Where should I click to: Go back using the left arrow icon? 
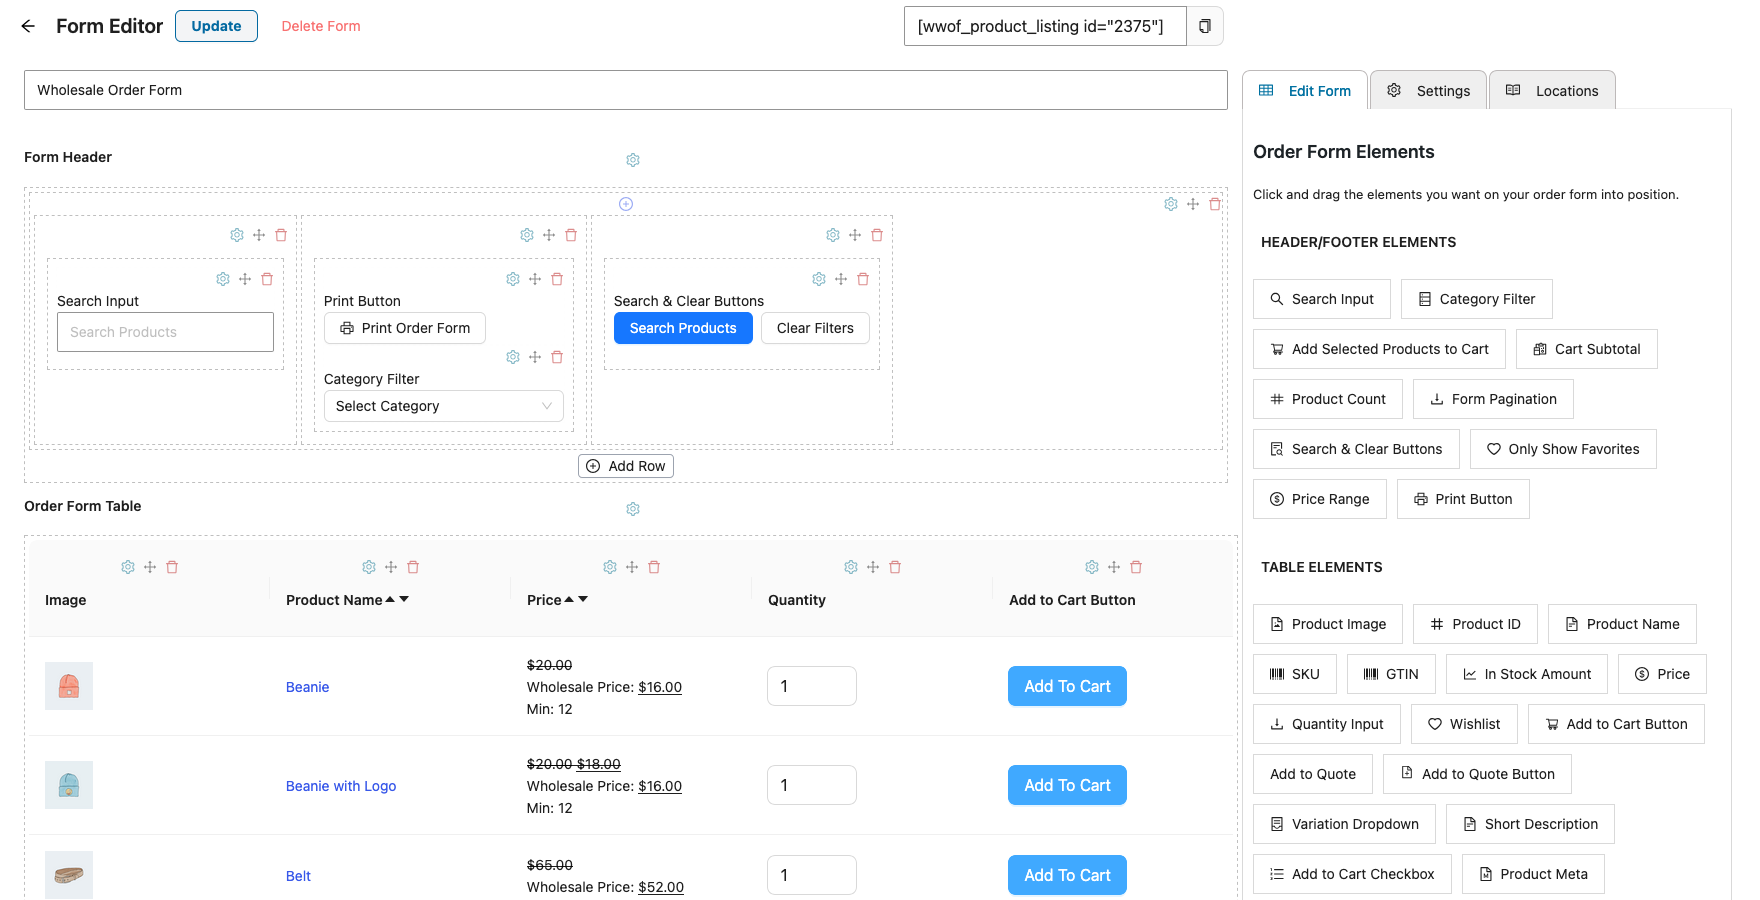[28, 26]
